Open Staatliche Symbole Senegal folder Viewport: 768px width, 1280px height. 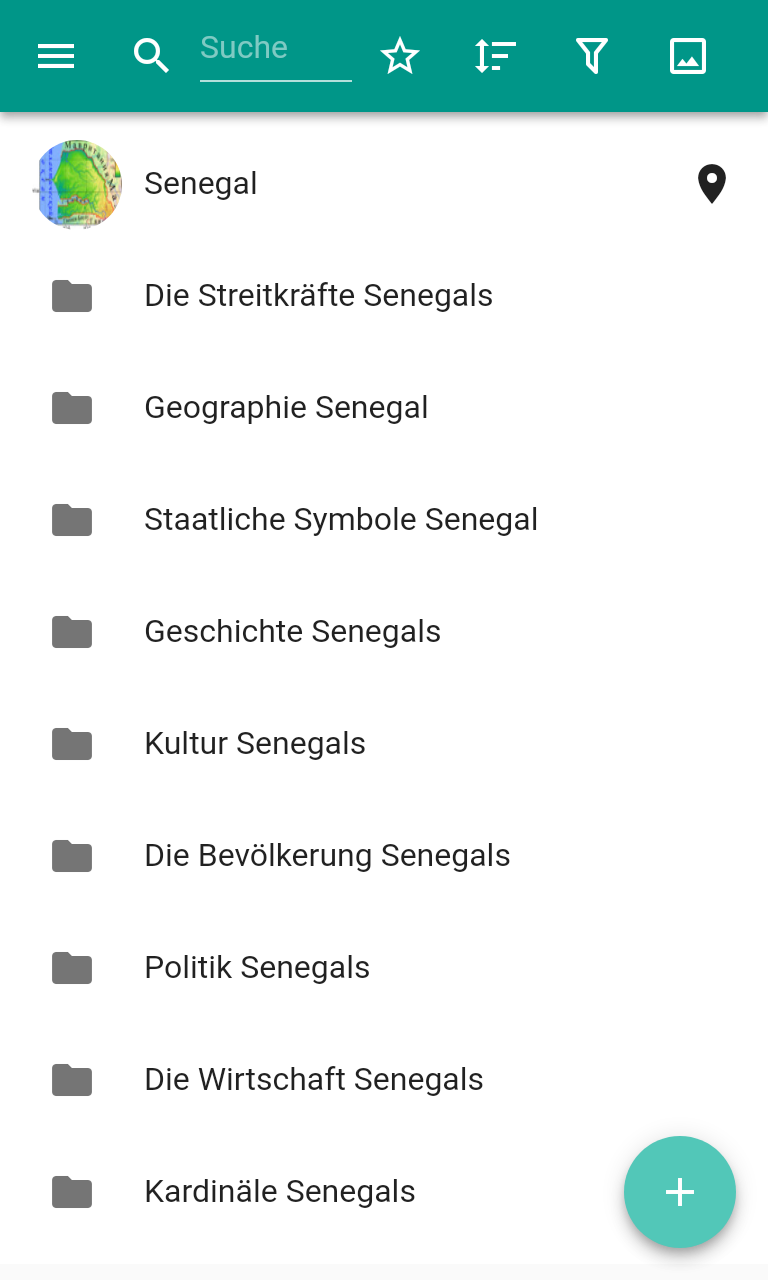click(341, 520)
